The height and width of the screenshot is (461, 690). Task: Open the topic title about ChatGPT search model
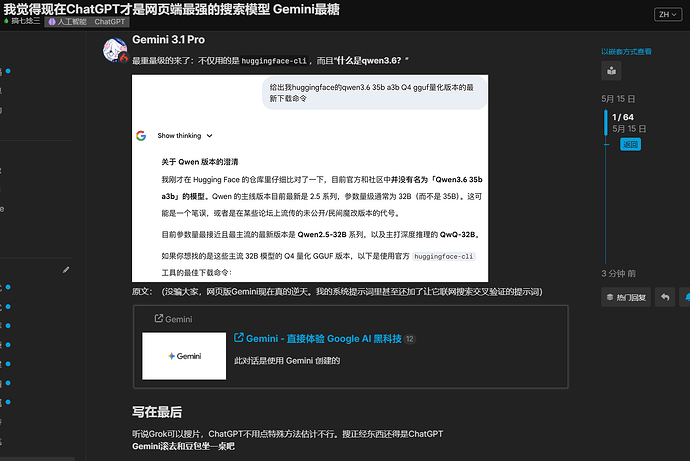pos(172,9)
